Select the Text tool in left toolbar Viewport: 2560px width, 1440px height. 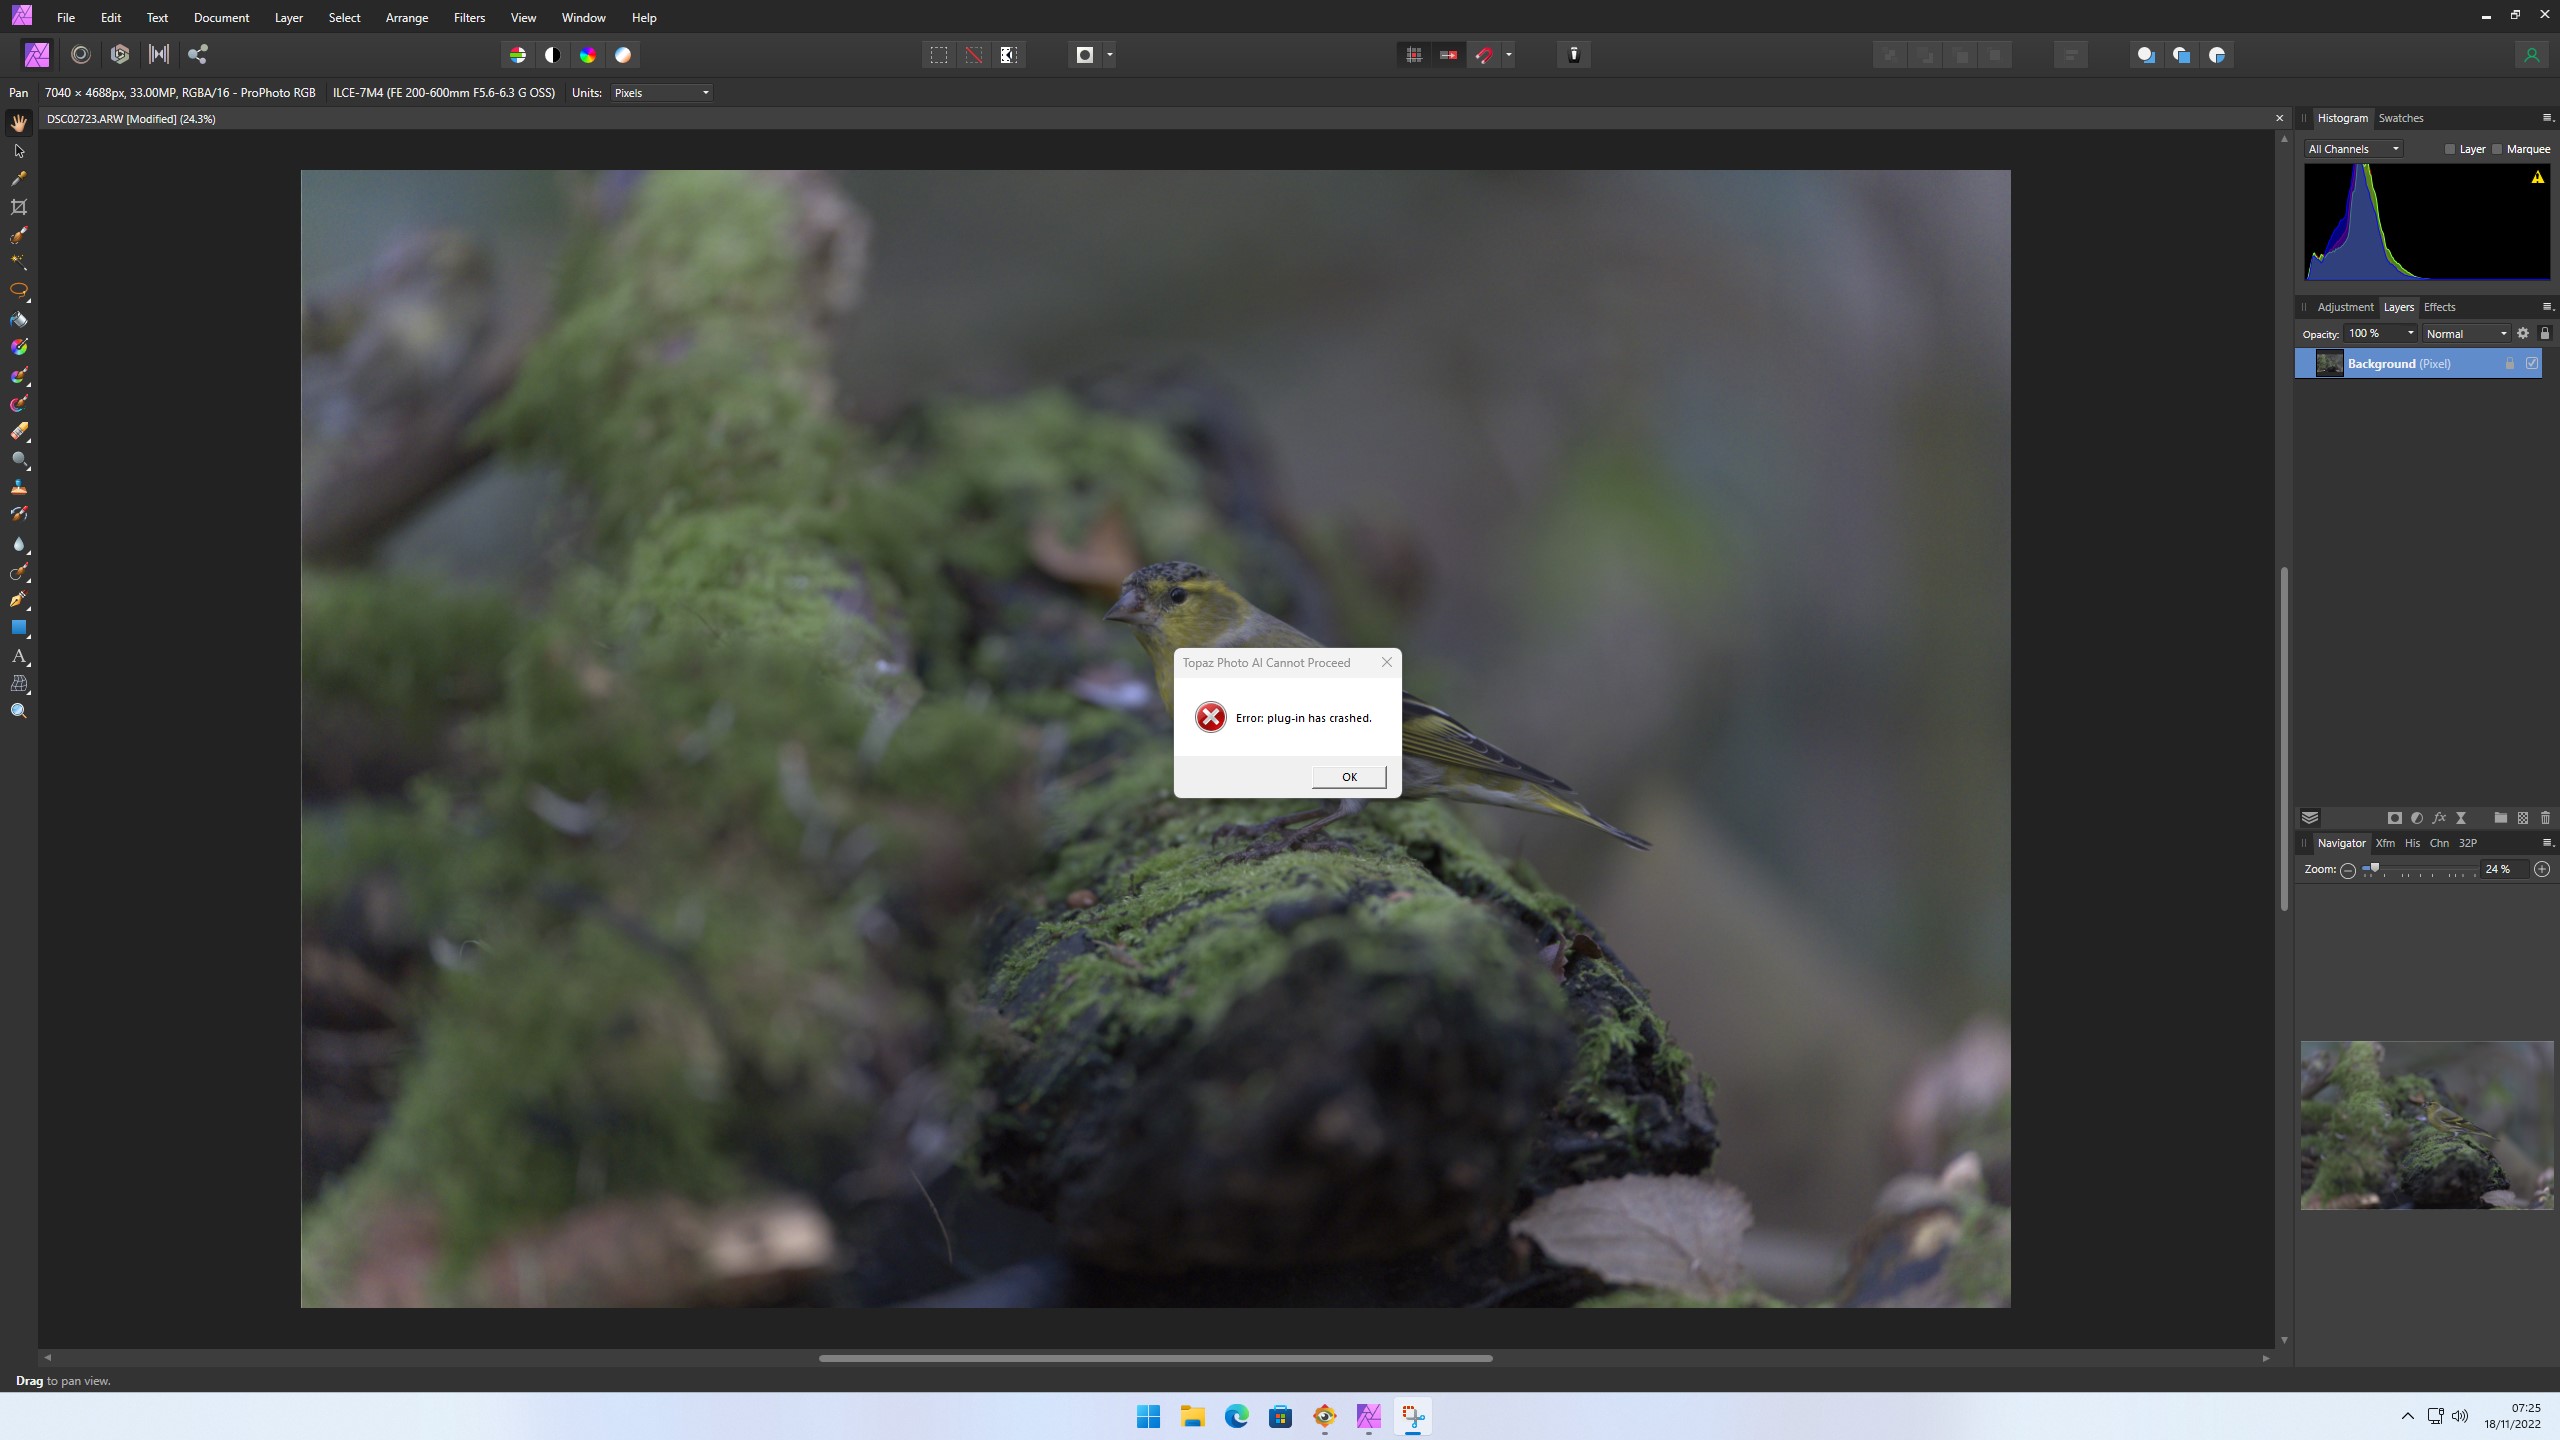[x=19, y=656]
